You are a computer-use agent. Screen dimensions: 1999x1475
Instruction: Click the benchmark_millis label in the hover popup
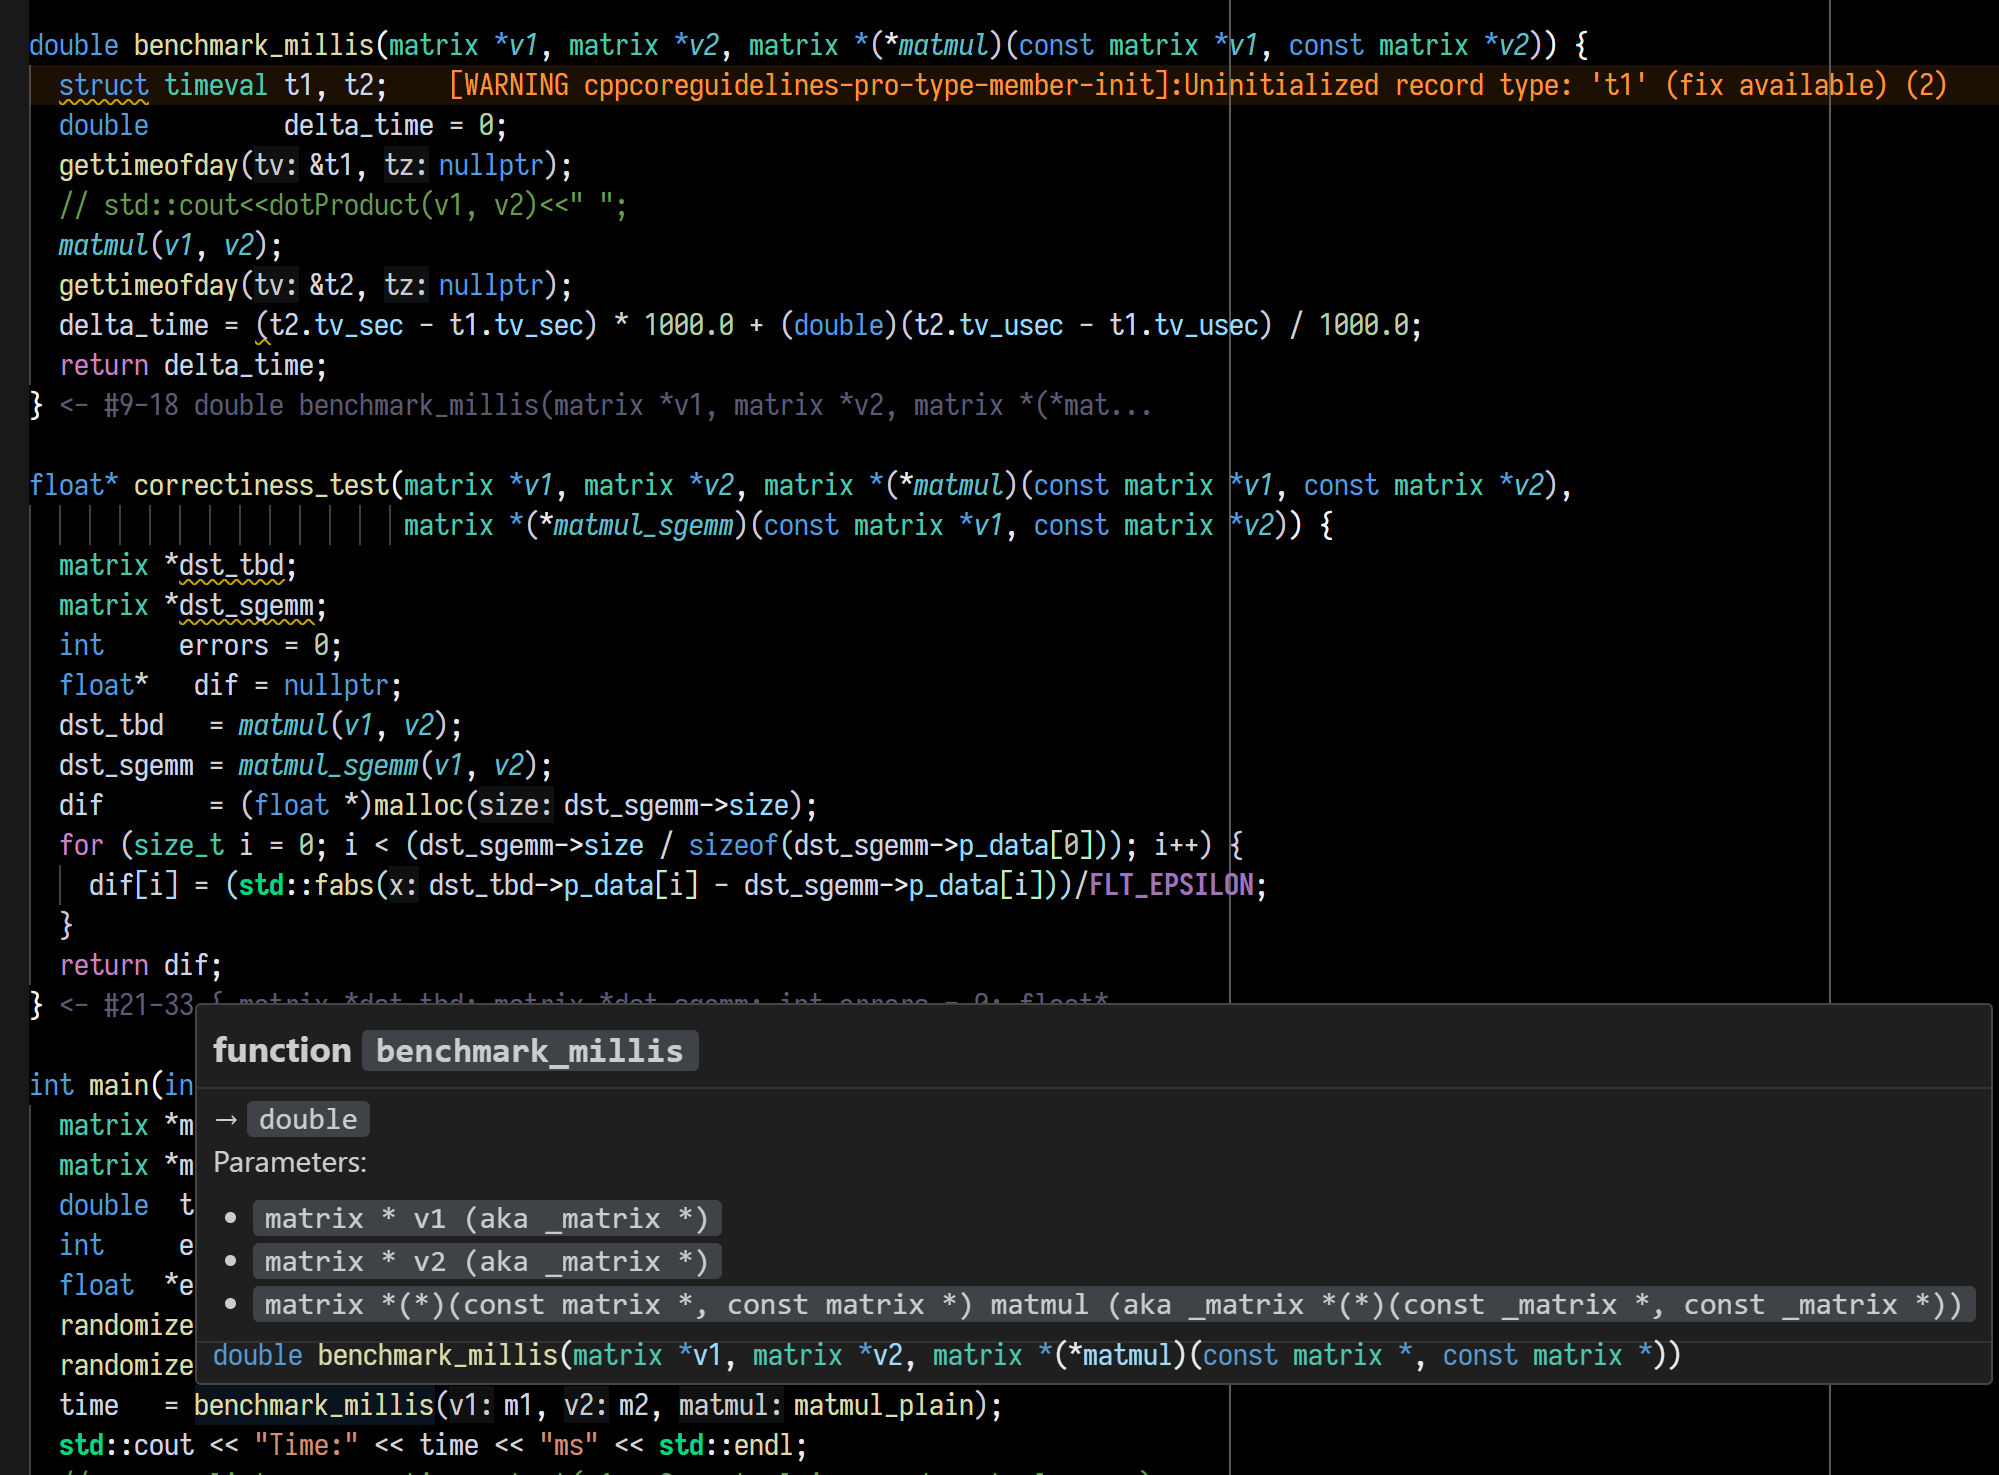(x=529, y=1050)
